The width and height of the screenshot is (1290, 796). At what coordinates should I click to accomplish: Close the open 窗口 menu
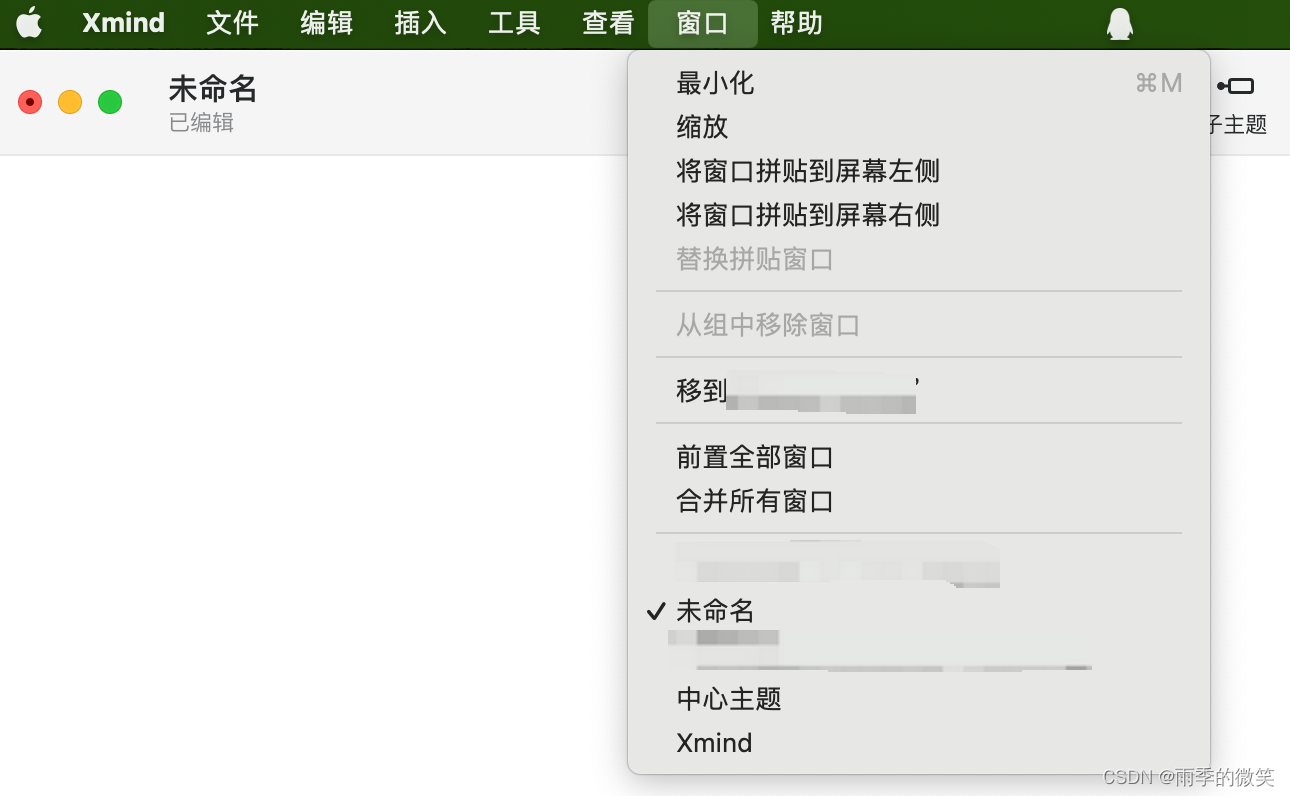pyautogui.click(x=702, y=23)
